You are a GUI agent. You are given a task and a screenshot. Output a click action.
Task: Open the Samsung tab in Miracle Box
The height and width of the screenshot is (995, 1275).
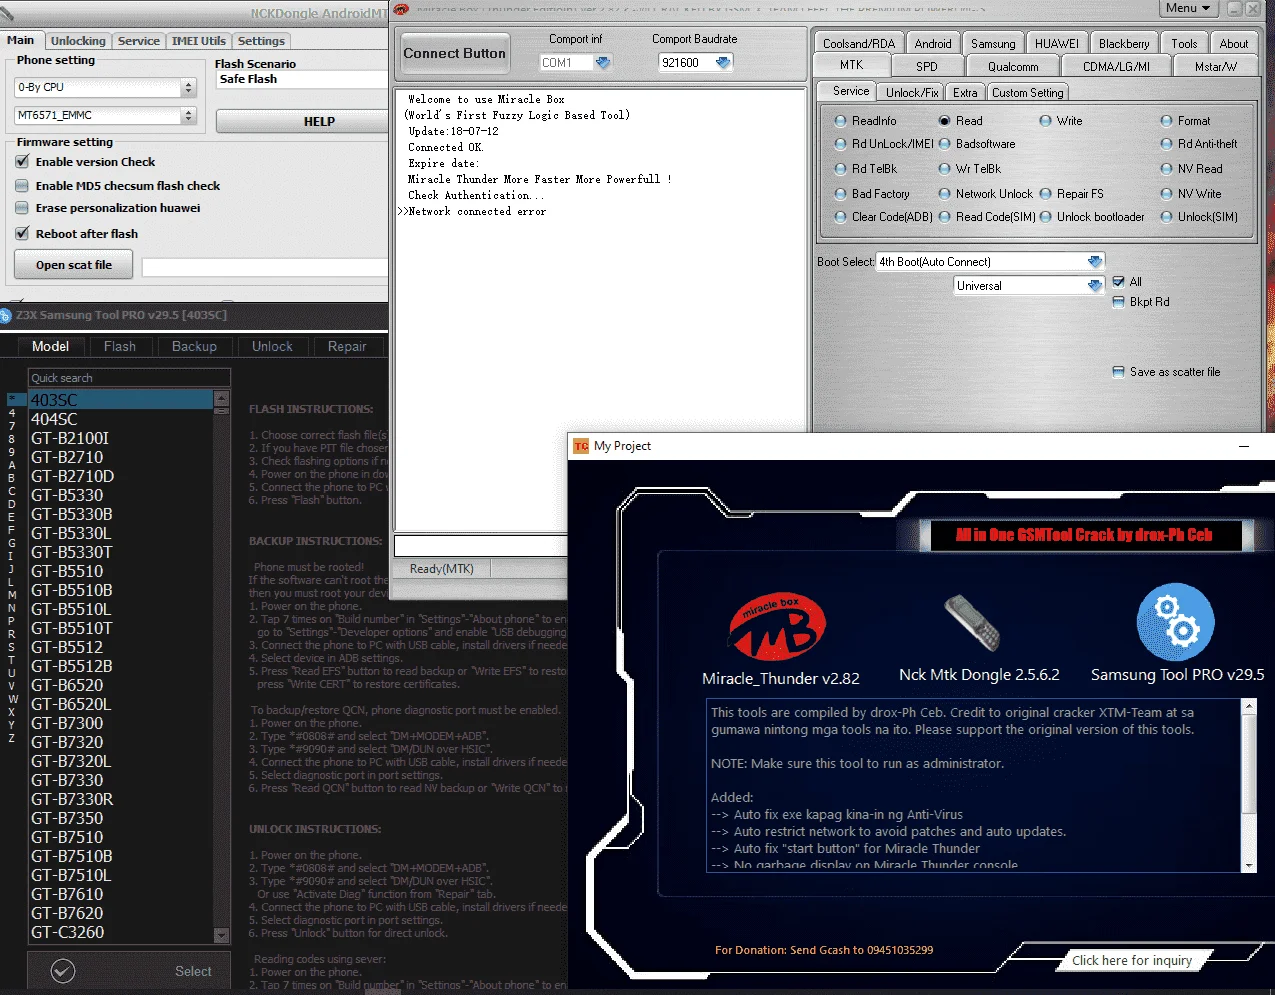coord(993,44)
